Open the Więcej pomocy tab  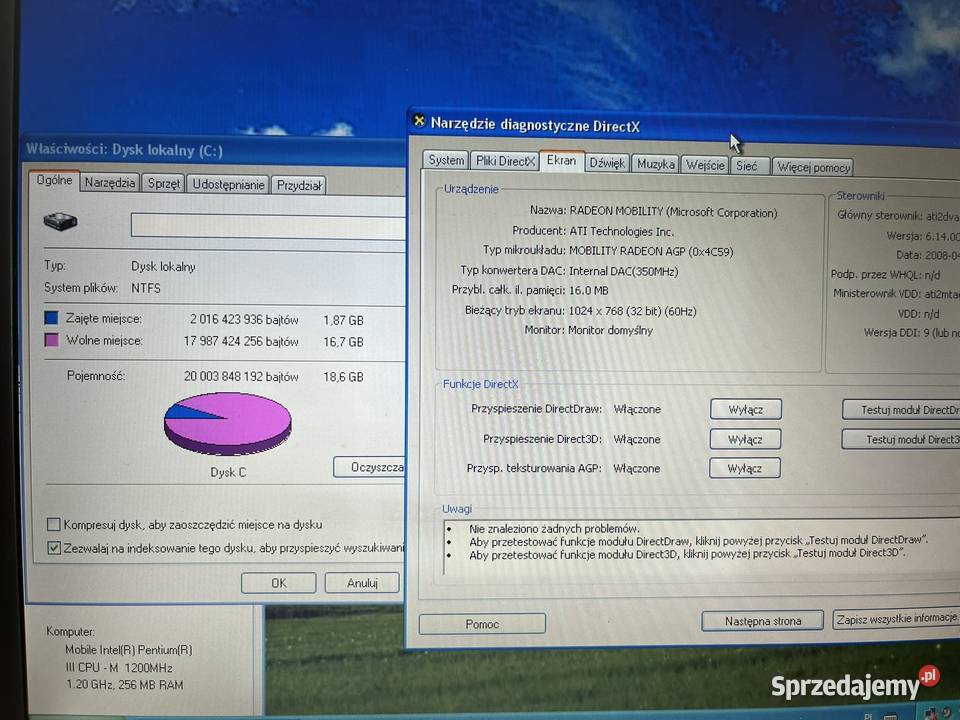click(812, 167)
